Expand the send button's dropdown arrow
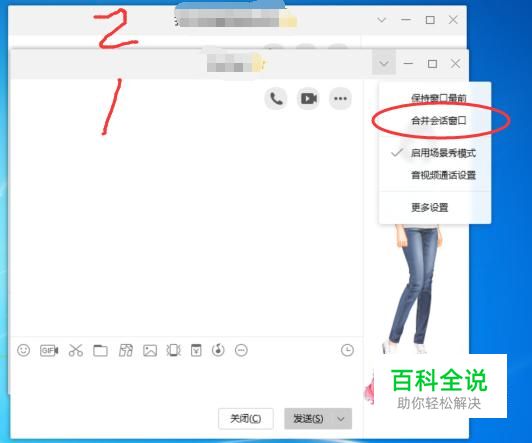Screen dimensions: 532x443 (x=341, y=419)
